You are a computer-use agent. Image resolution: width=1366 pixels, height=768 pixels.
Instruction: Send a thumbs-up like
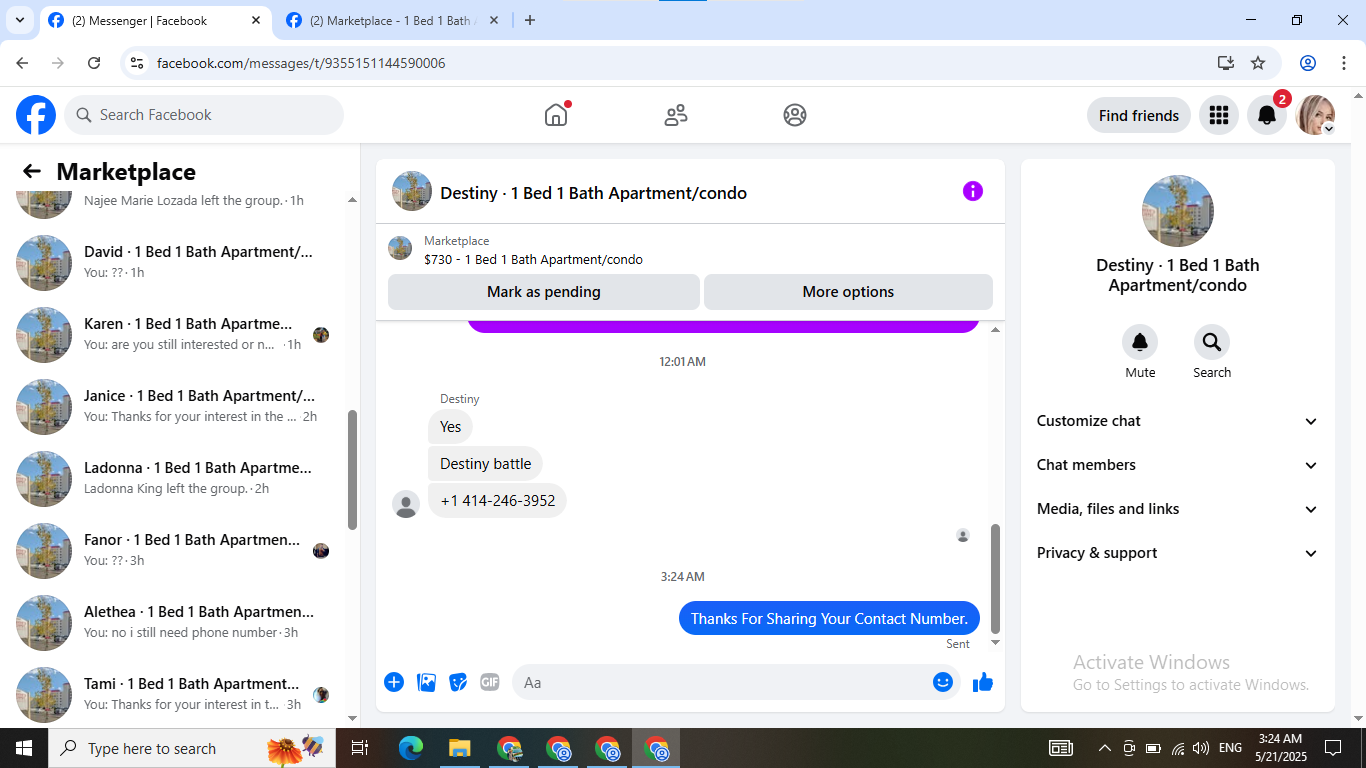(x=983, y=682)
